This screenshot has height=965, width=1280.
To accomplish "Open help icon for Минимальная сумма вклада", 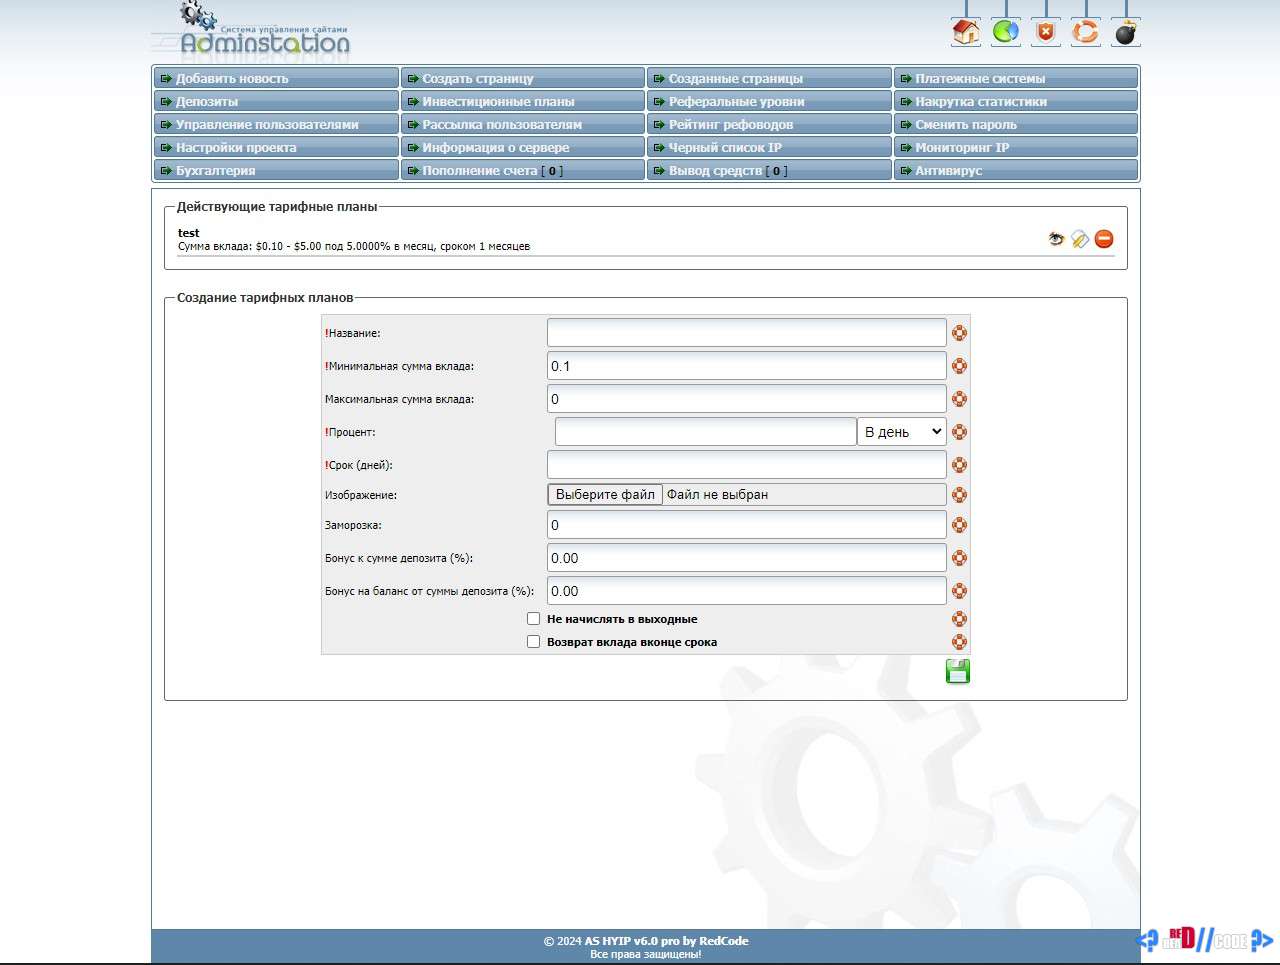I will click(959, 366).
